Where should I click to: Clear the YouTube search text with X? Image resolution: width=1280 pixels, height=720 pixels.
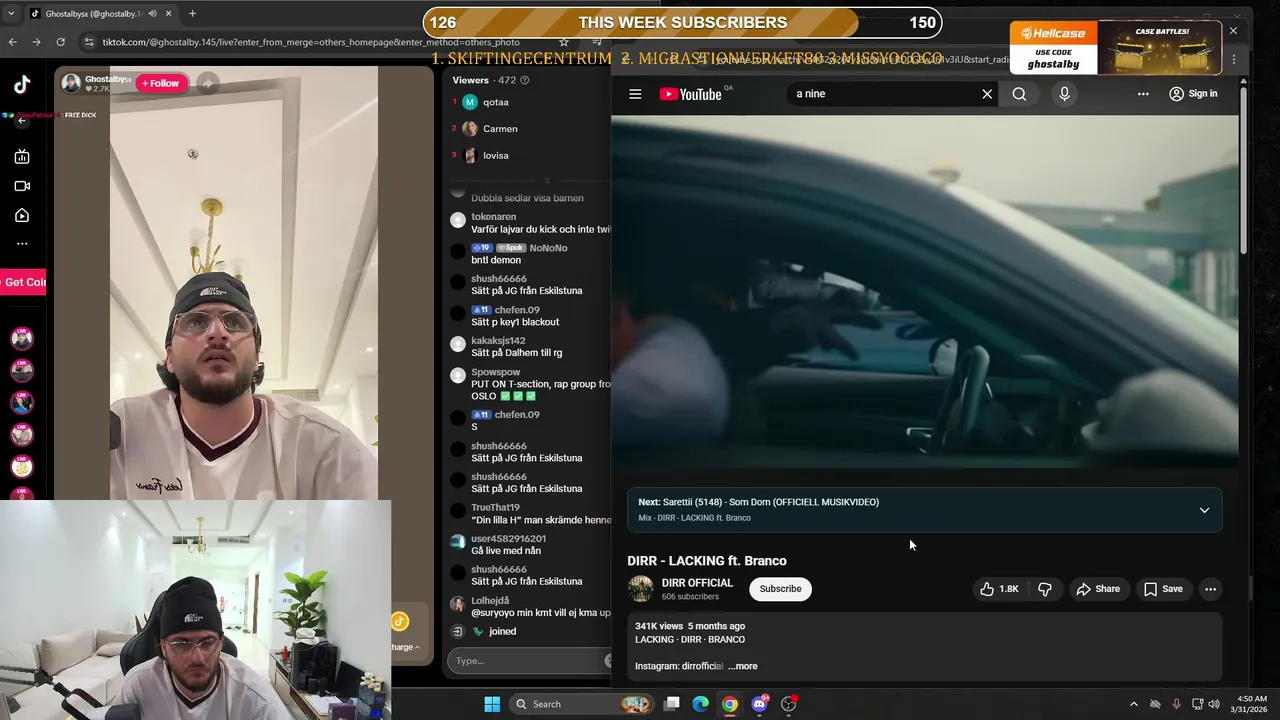(987, 94)
